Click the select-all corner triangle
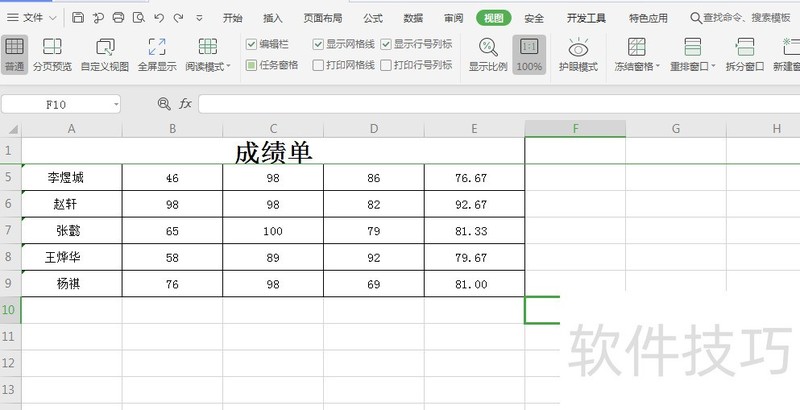800x410 pixels. pyautogui.click(x=11, y=129)
